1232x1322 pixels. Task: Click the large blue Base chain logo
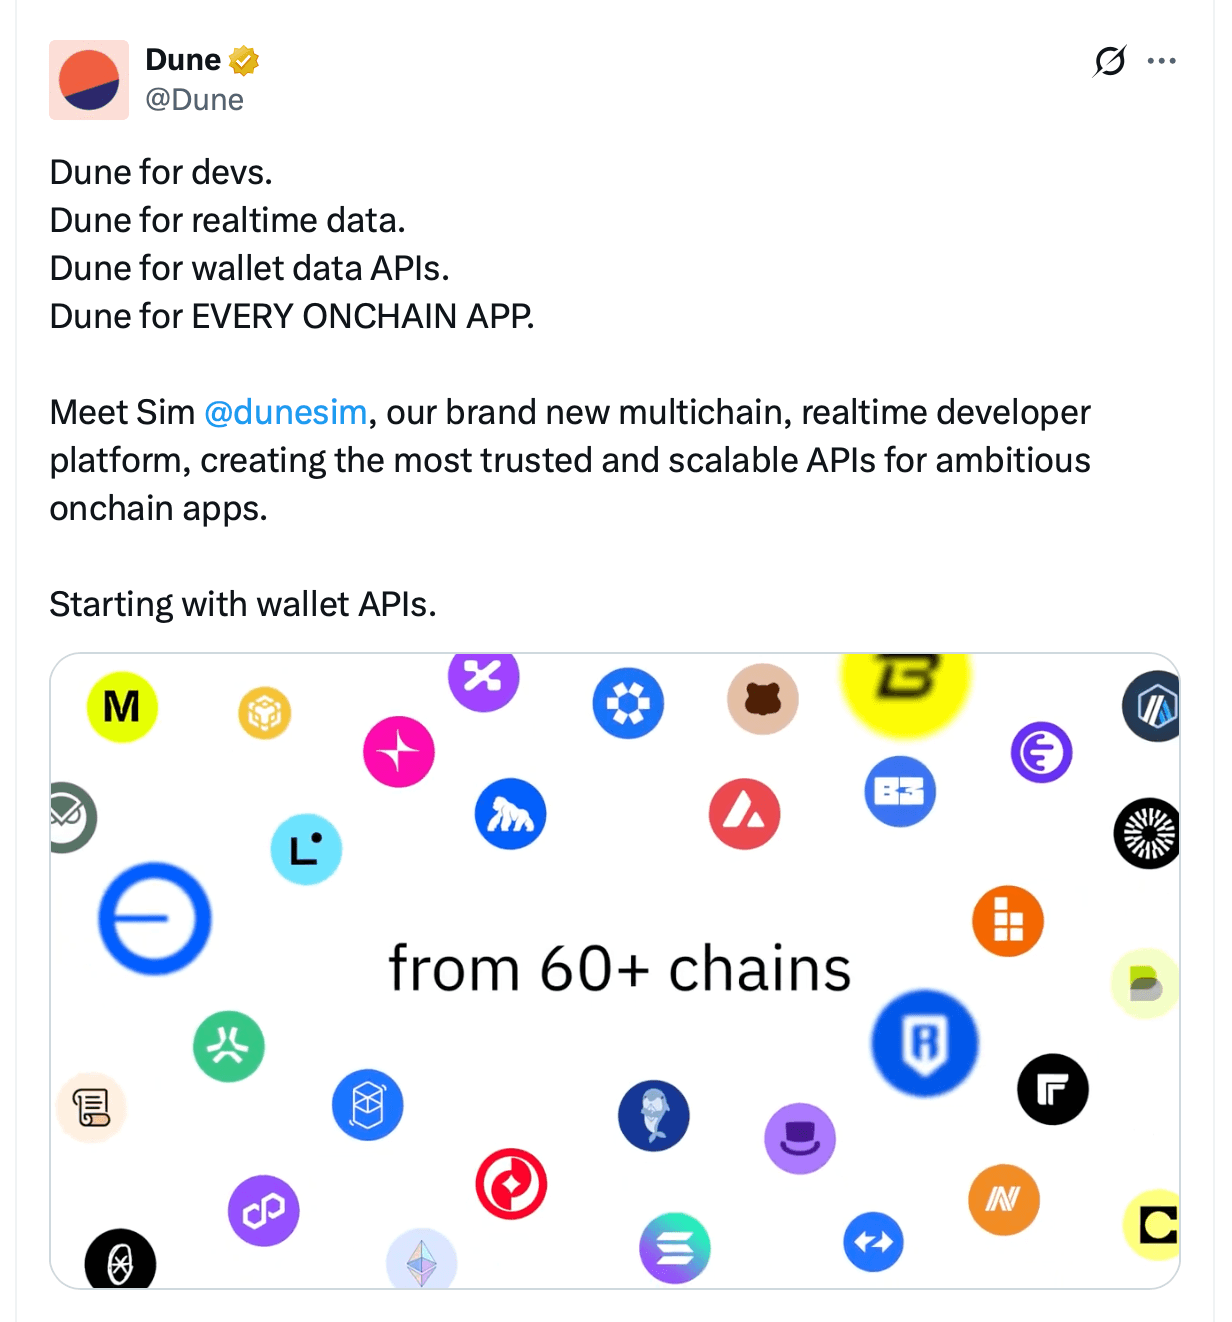coord(155,918)
